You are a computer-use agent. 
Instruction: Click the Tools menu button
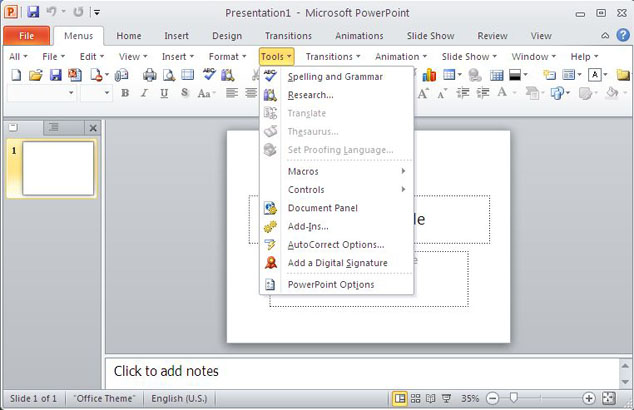point(277,57)
